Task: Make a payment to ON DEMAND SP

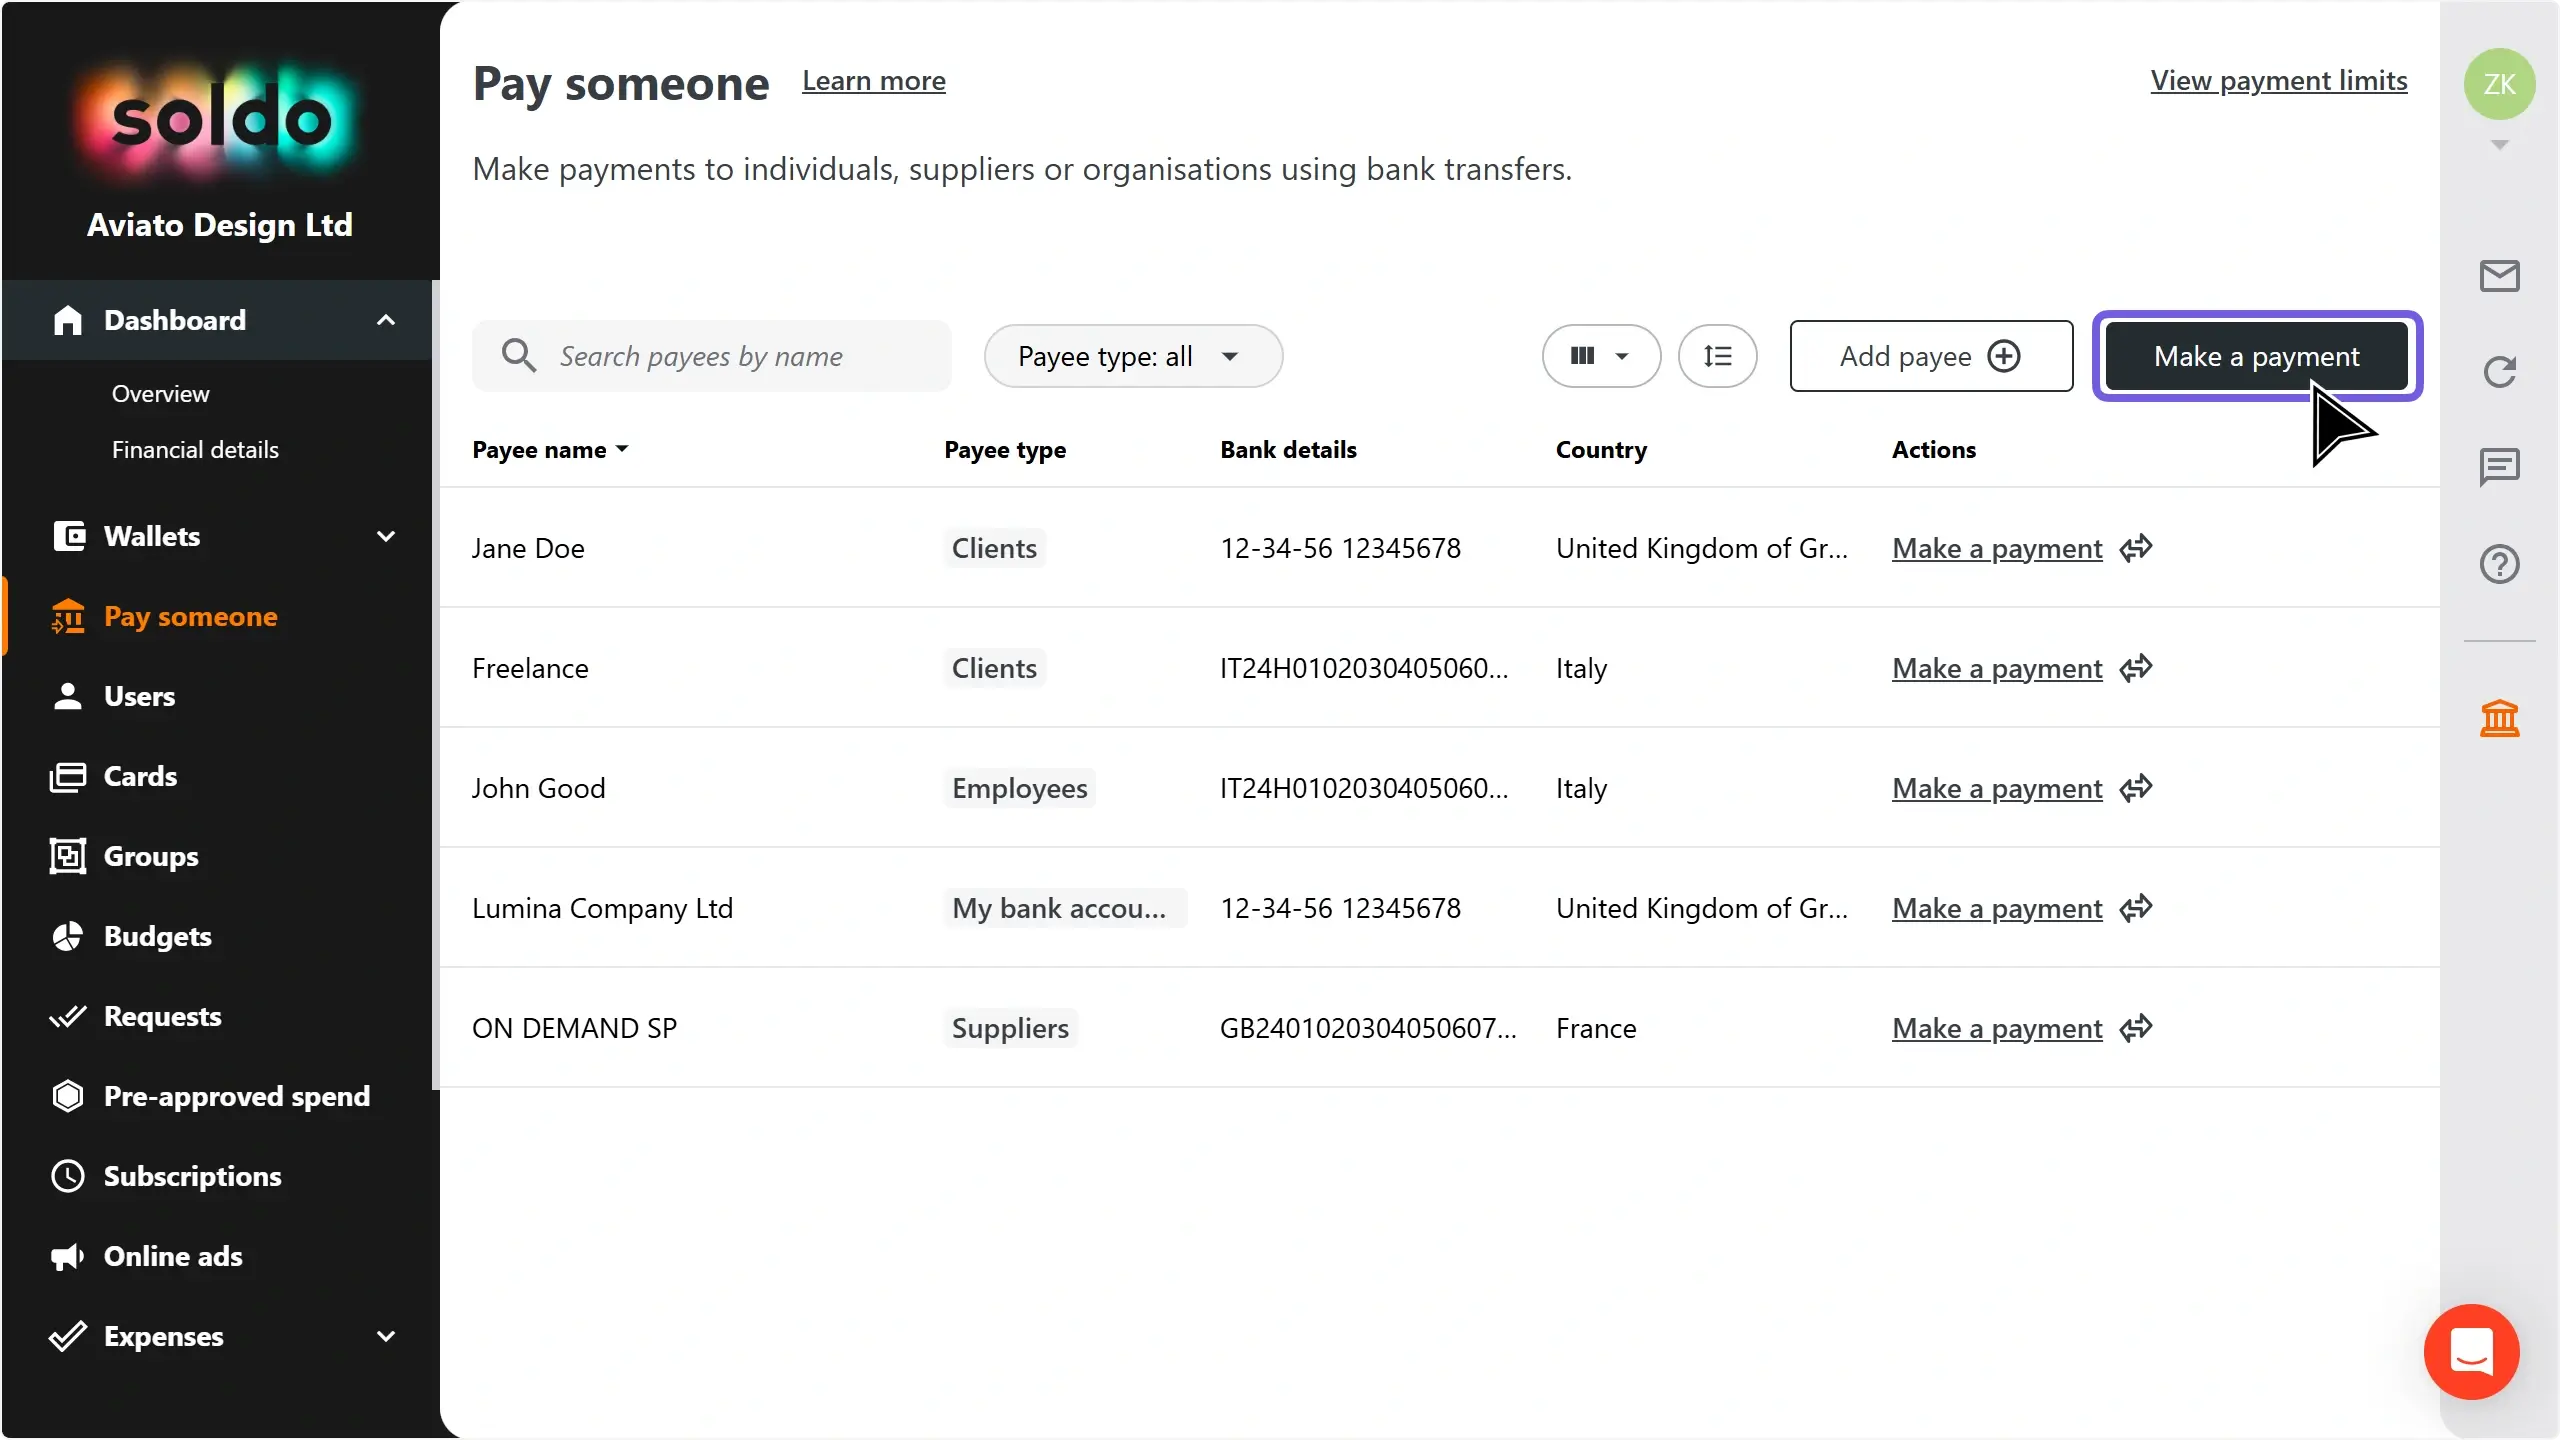Action: click(x=1997, y=1028)
